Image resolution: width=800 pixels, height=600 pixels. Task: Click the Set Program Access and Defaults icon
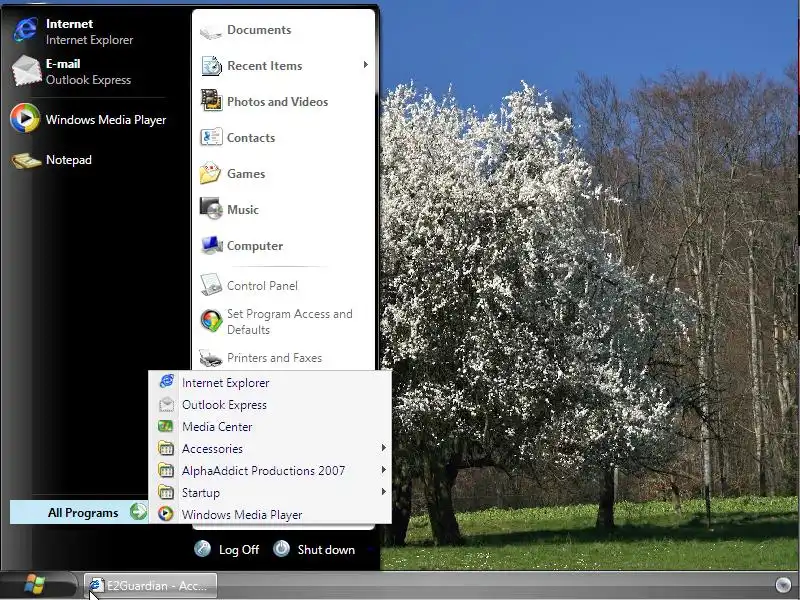pos(211,321)
